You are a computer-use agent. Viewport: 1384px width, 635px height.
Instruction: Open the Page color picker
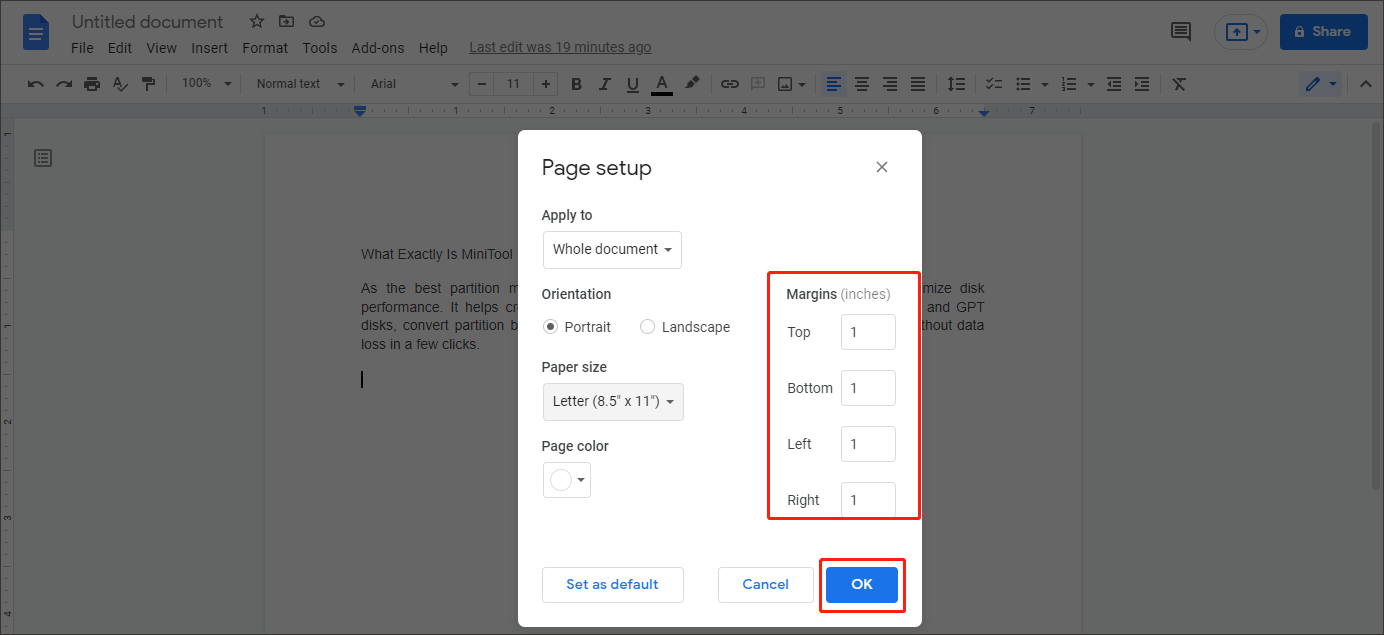pyautogui.click(x=567, y=480)
